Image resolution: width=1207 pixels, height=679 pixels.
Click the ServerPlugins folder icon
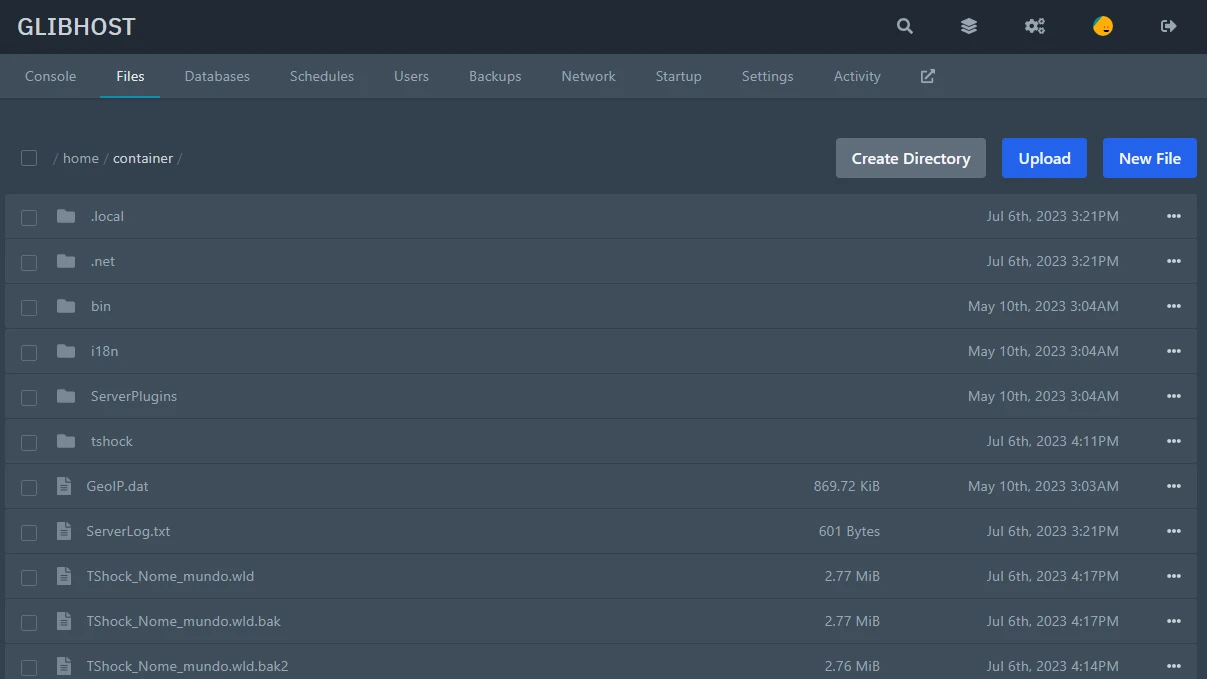[x=66, y=396]
